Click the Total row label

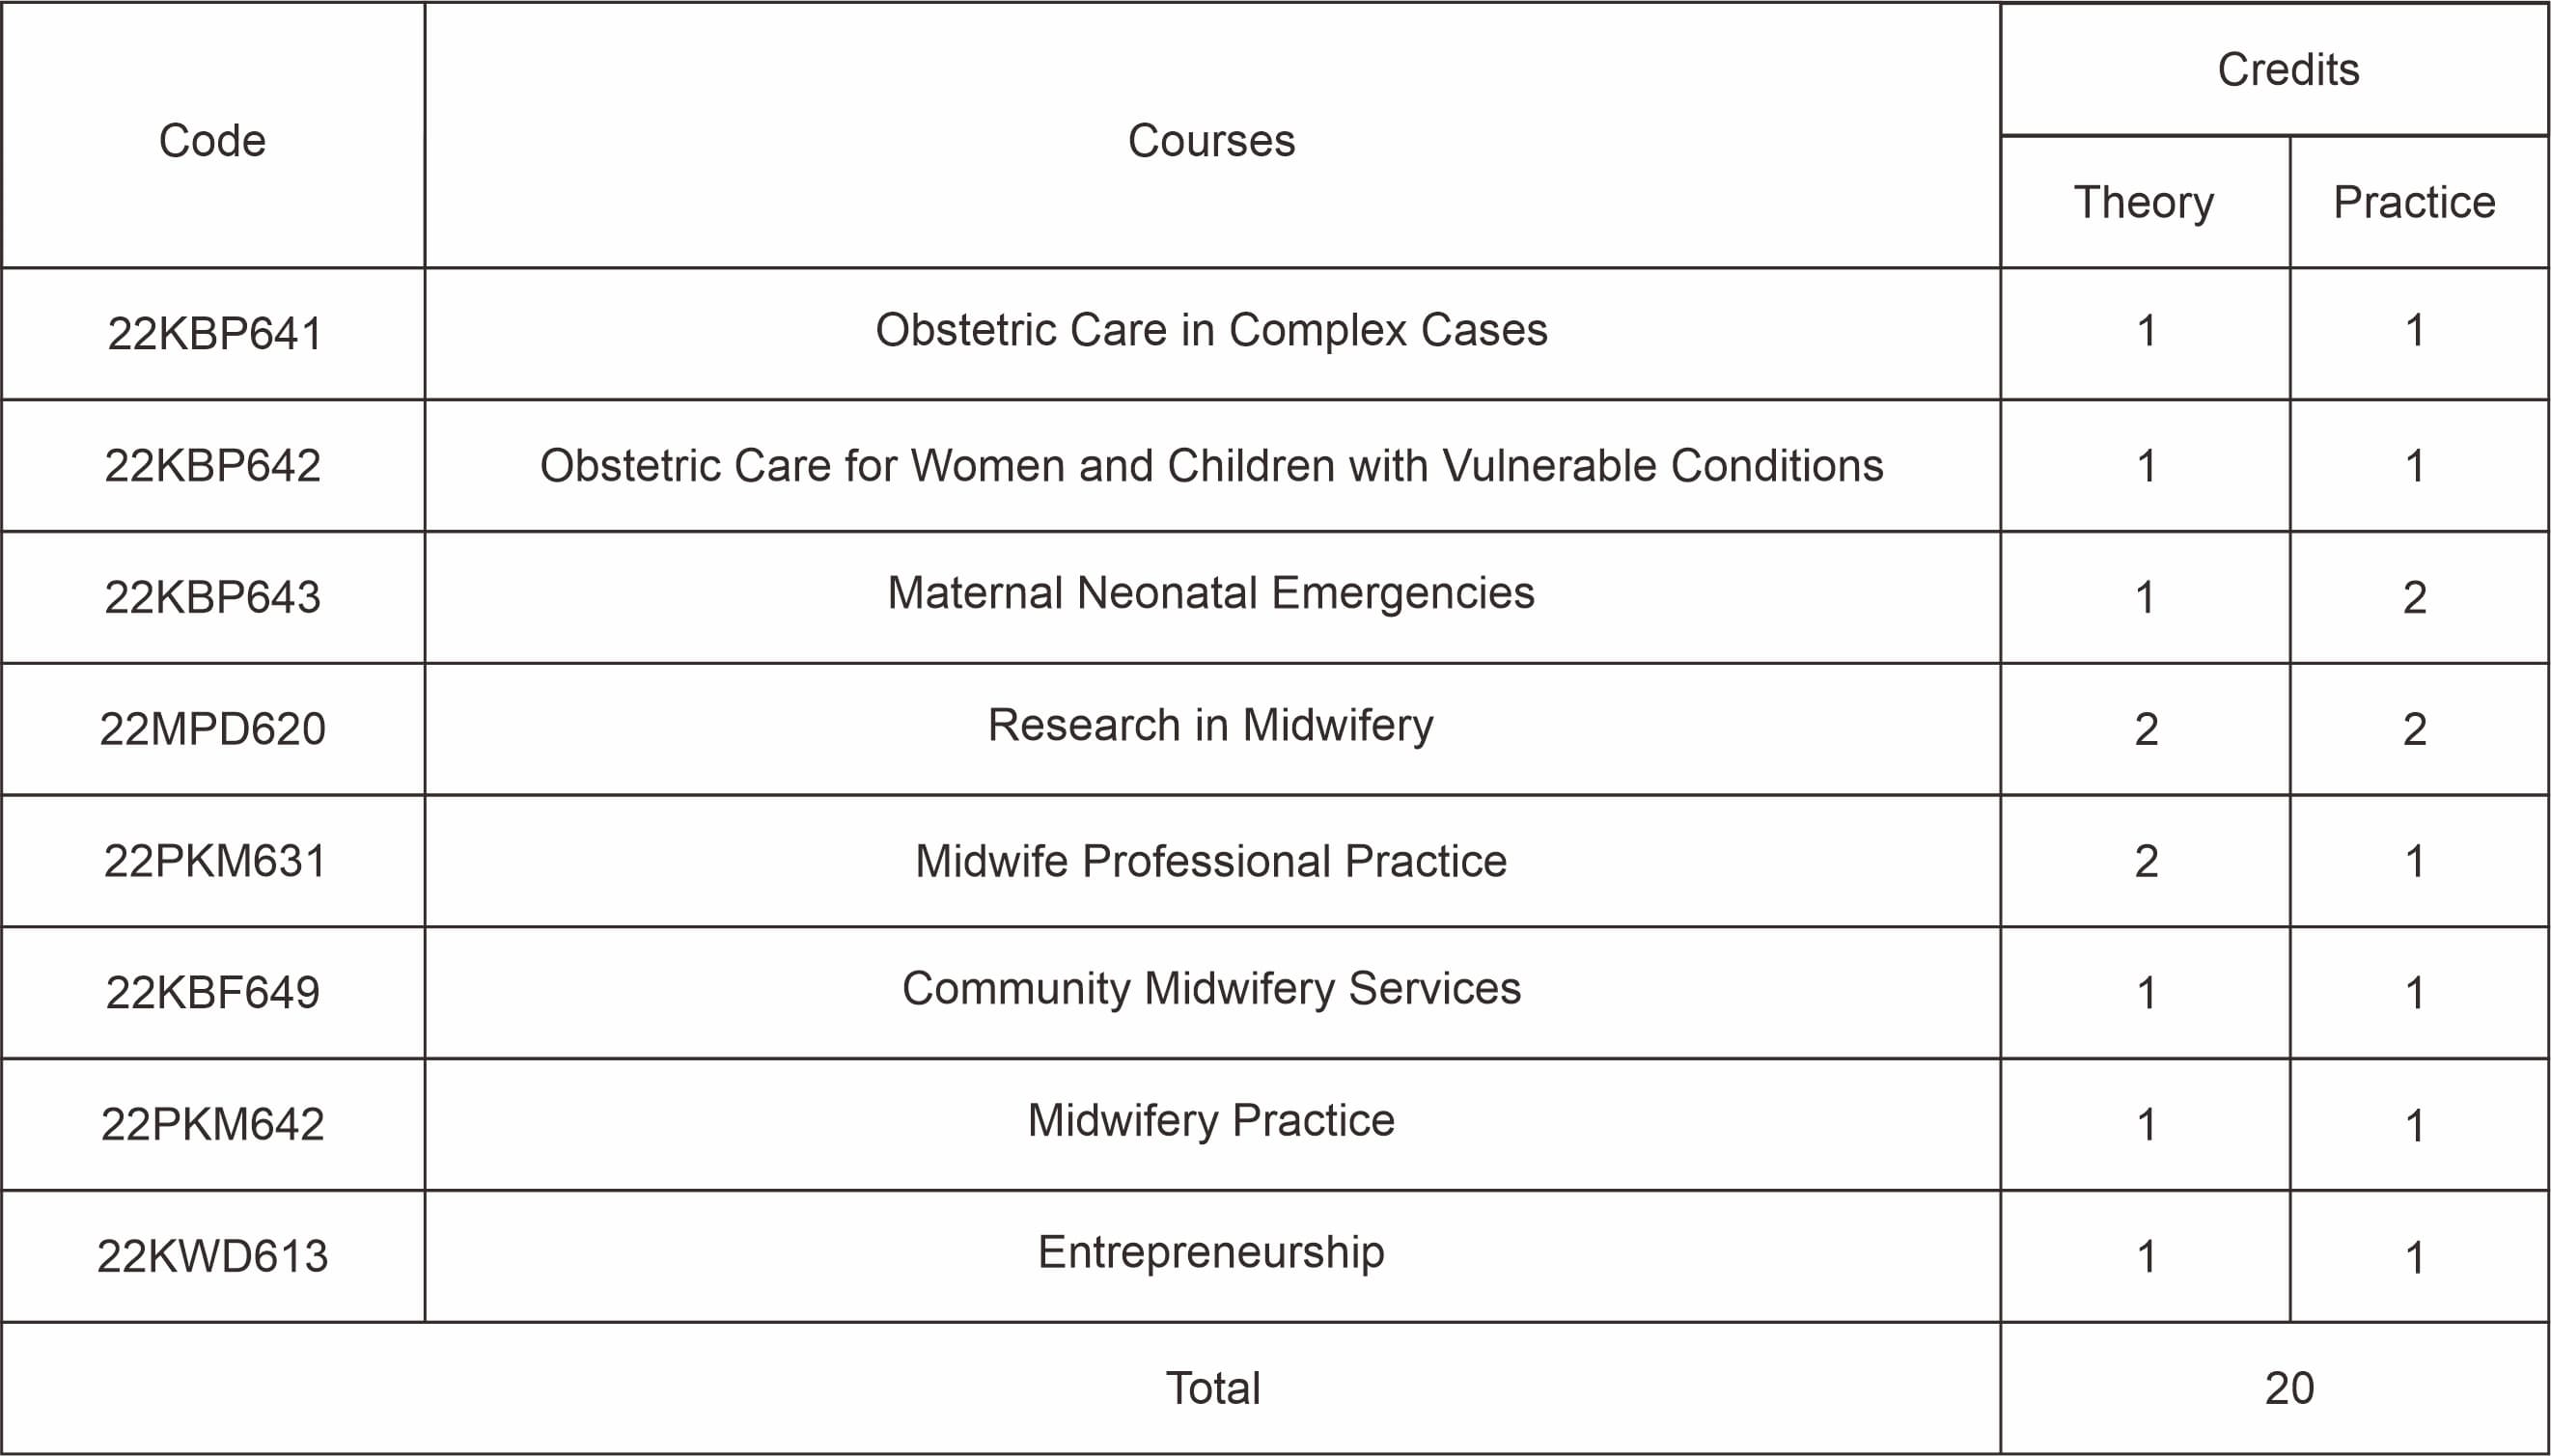[1212, 1388]
